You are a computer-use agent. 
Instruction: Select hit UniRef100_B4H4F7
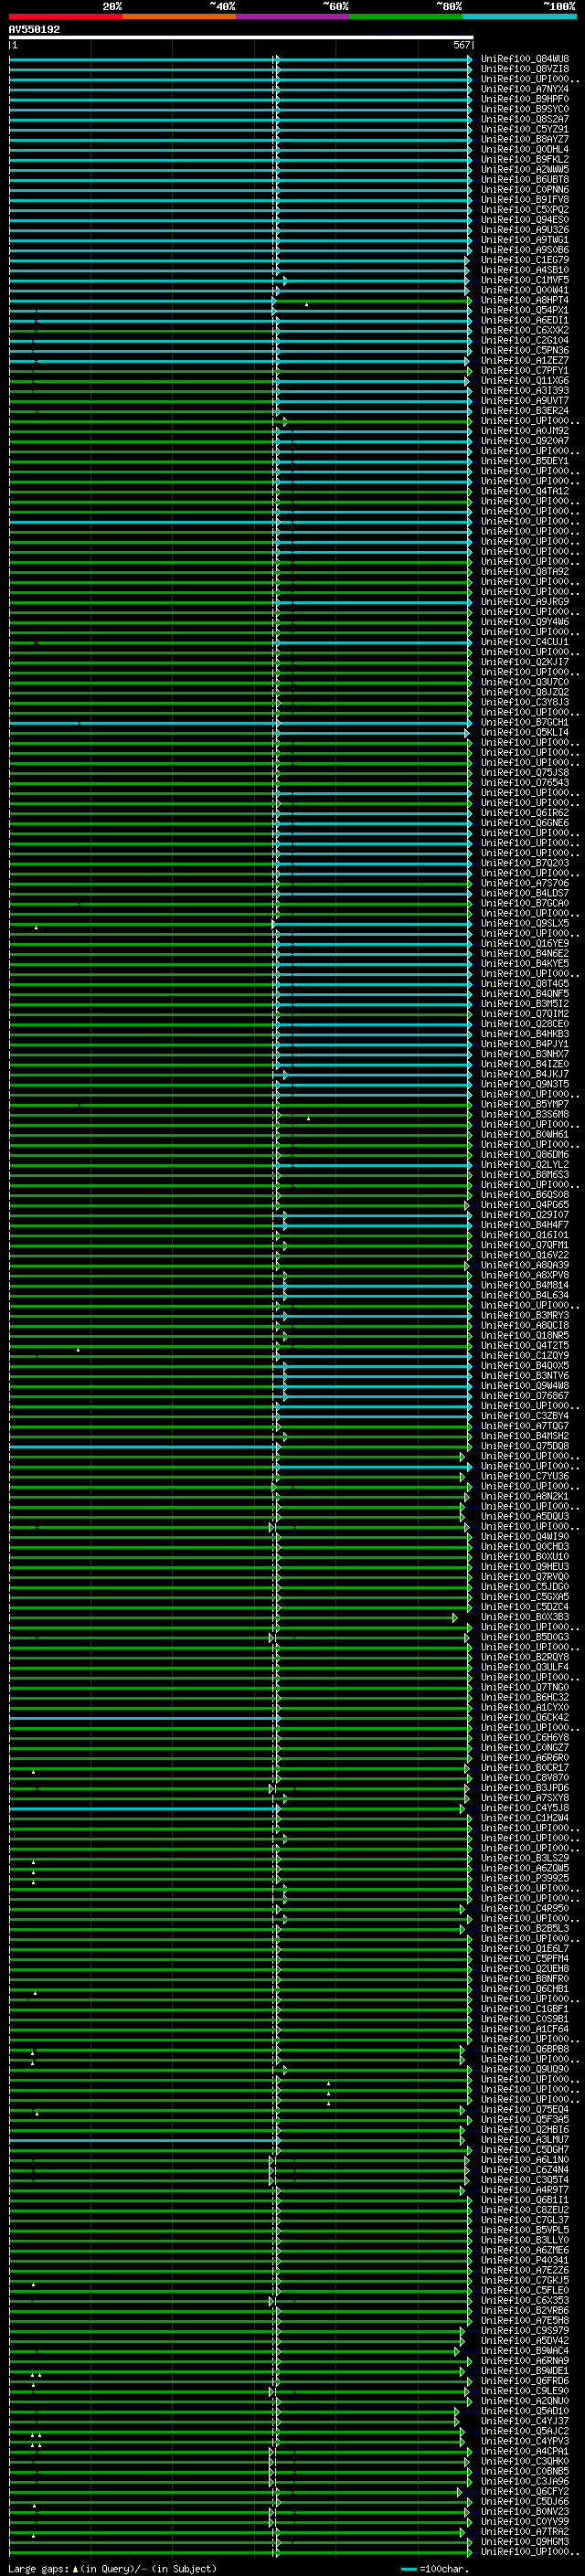point(525,1224)
